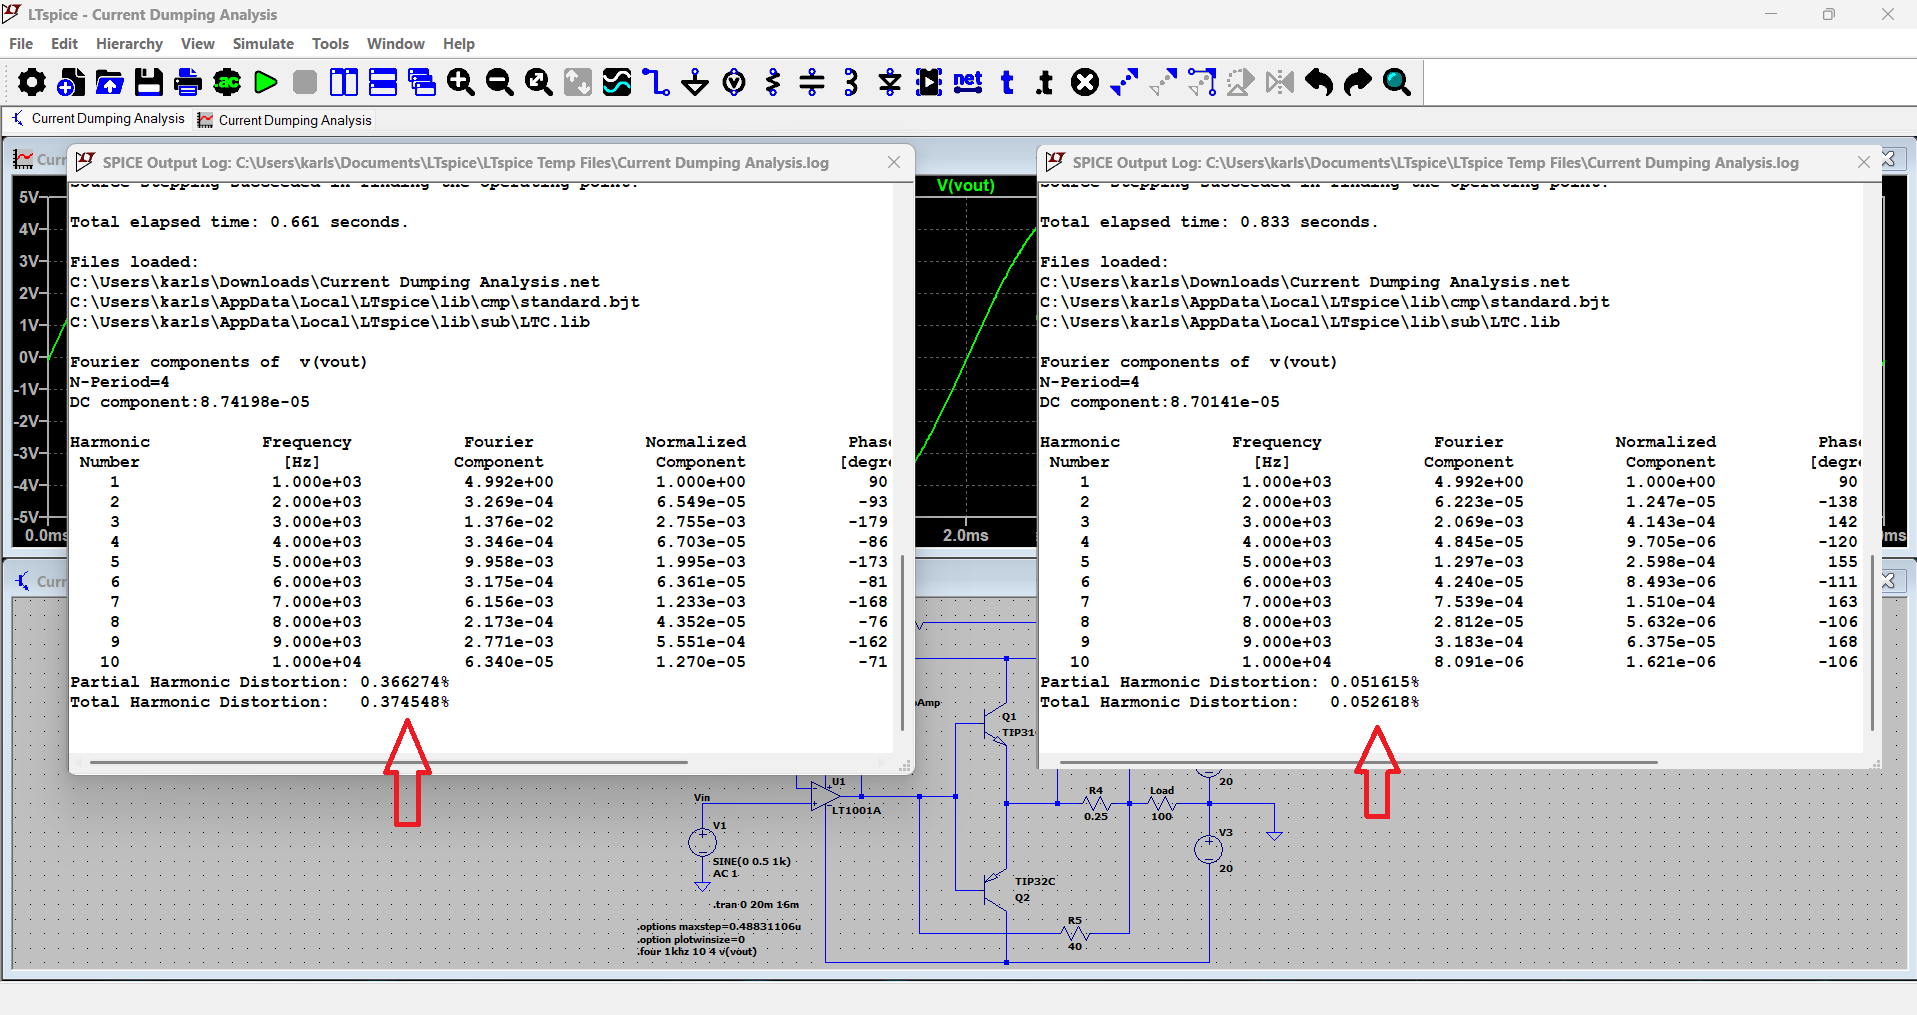Cascade the windows
The image size is (1917, 1015).
tap(422, 82)
